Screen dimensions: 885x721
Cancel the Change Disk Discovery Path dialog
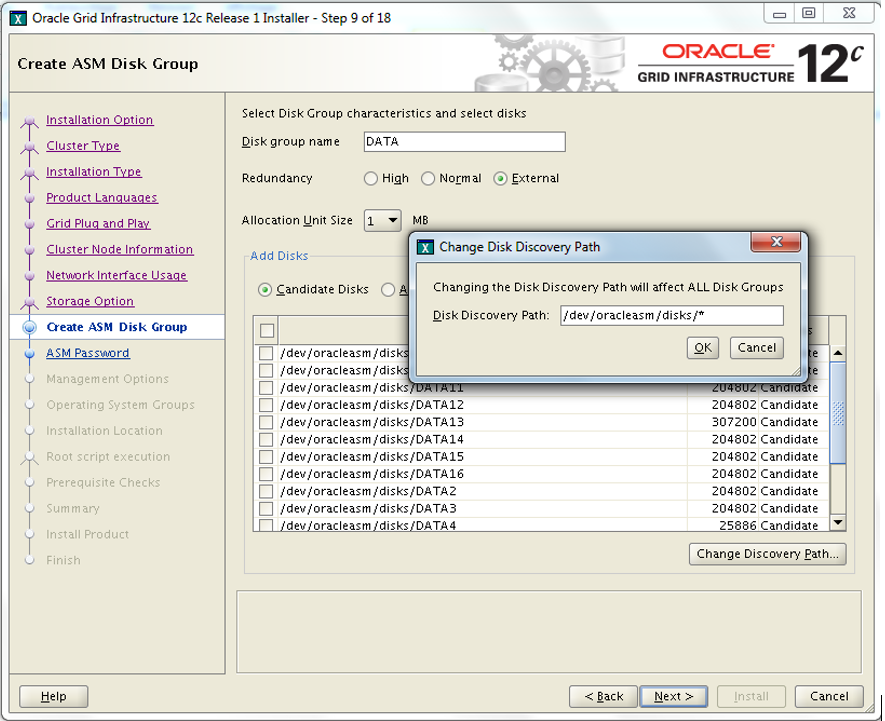(757, 348)
